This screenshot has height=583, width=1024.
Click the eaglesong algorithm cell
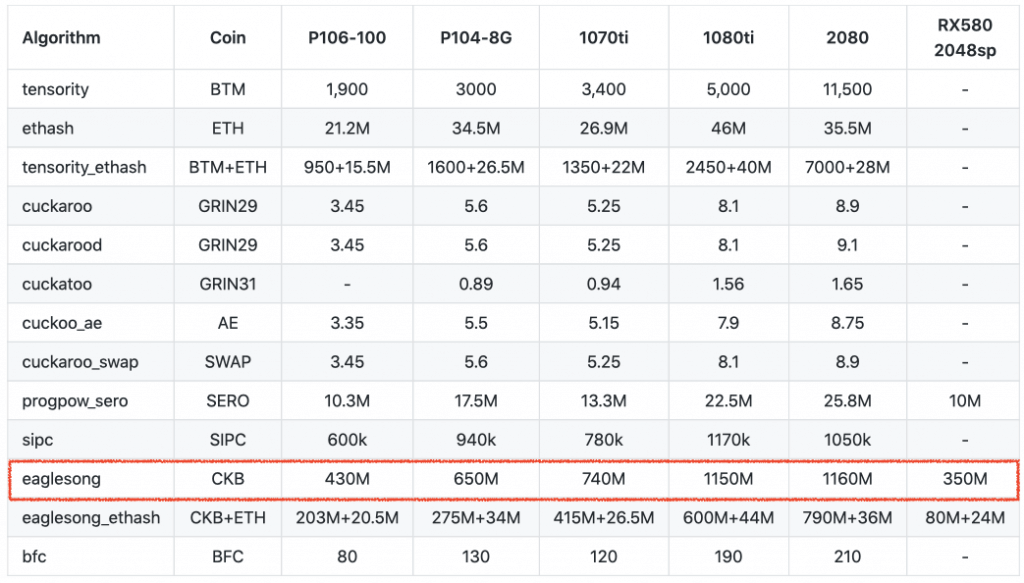click(x=61, y=480)
